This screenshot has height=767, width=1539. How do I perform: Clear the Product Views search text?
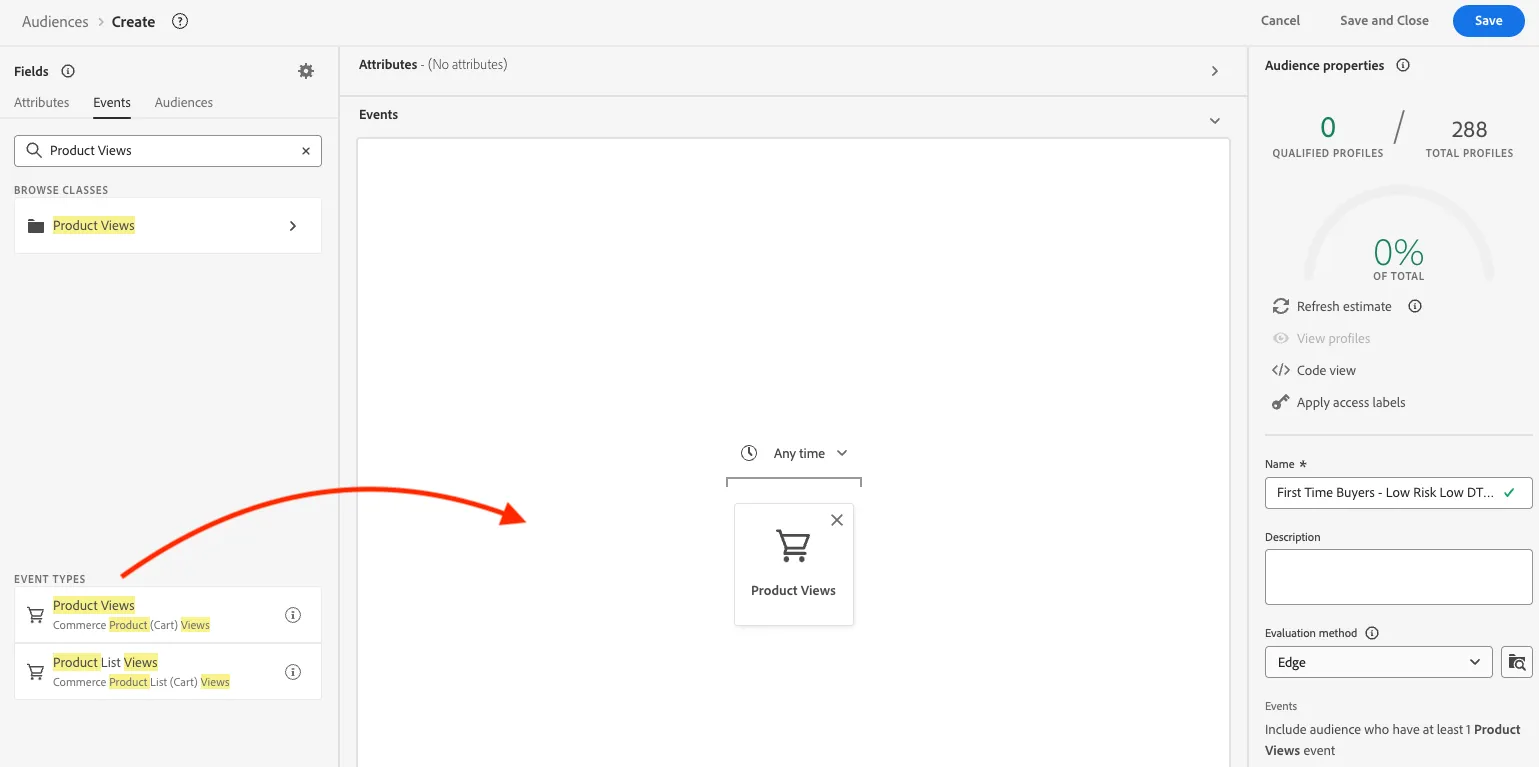point(306,151)
